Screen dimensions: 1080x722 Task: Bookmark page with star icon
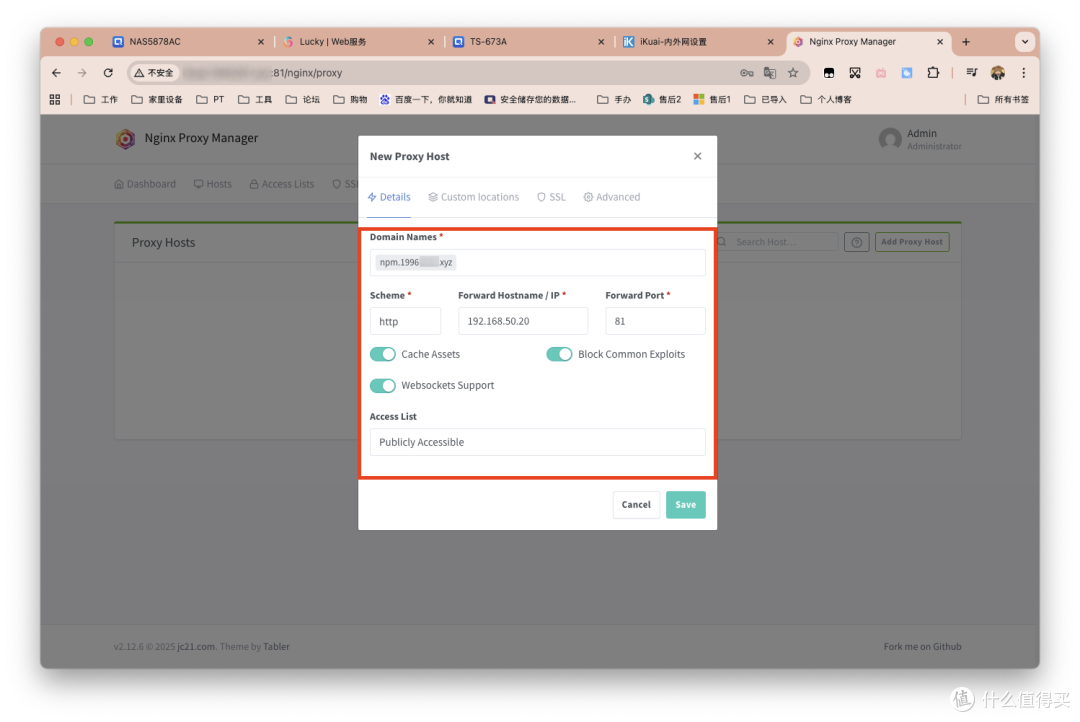[x=793, y=73]
